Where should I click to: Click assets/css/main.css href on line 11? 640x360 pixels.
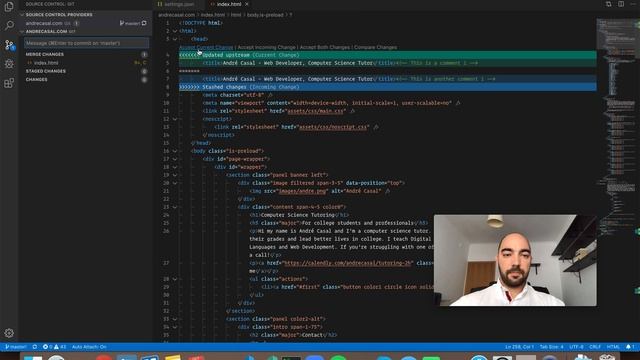point(316,111)
